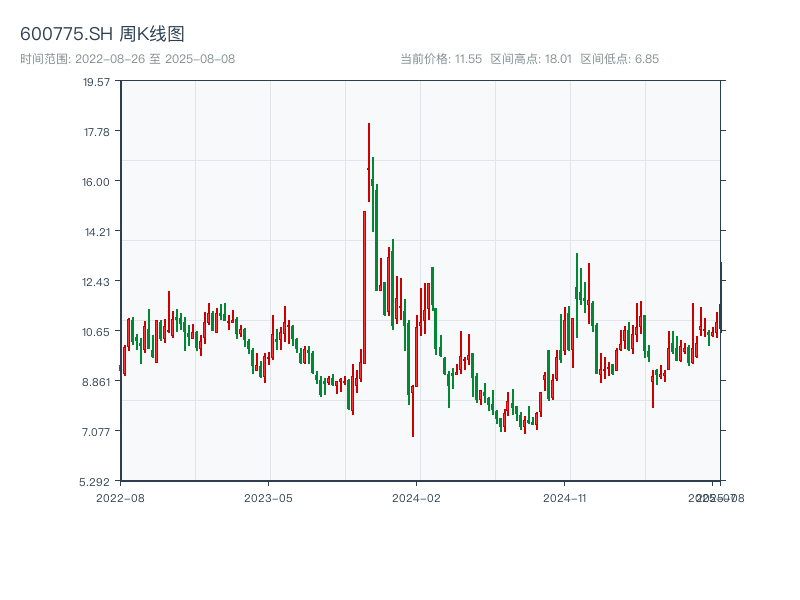The height and width of the screenshot is (600, 800).
Task: Select the 区间高点: 18.01 label
Action: click(x=531, y=59)
